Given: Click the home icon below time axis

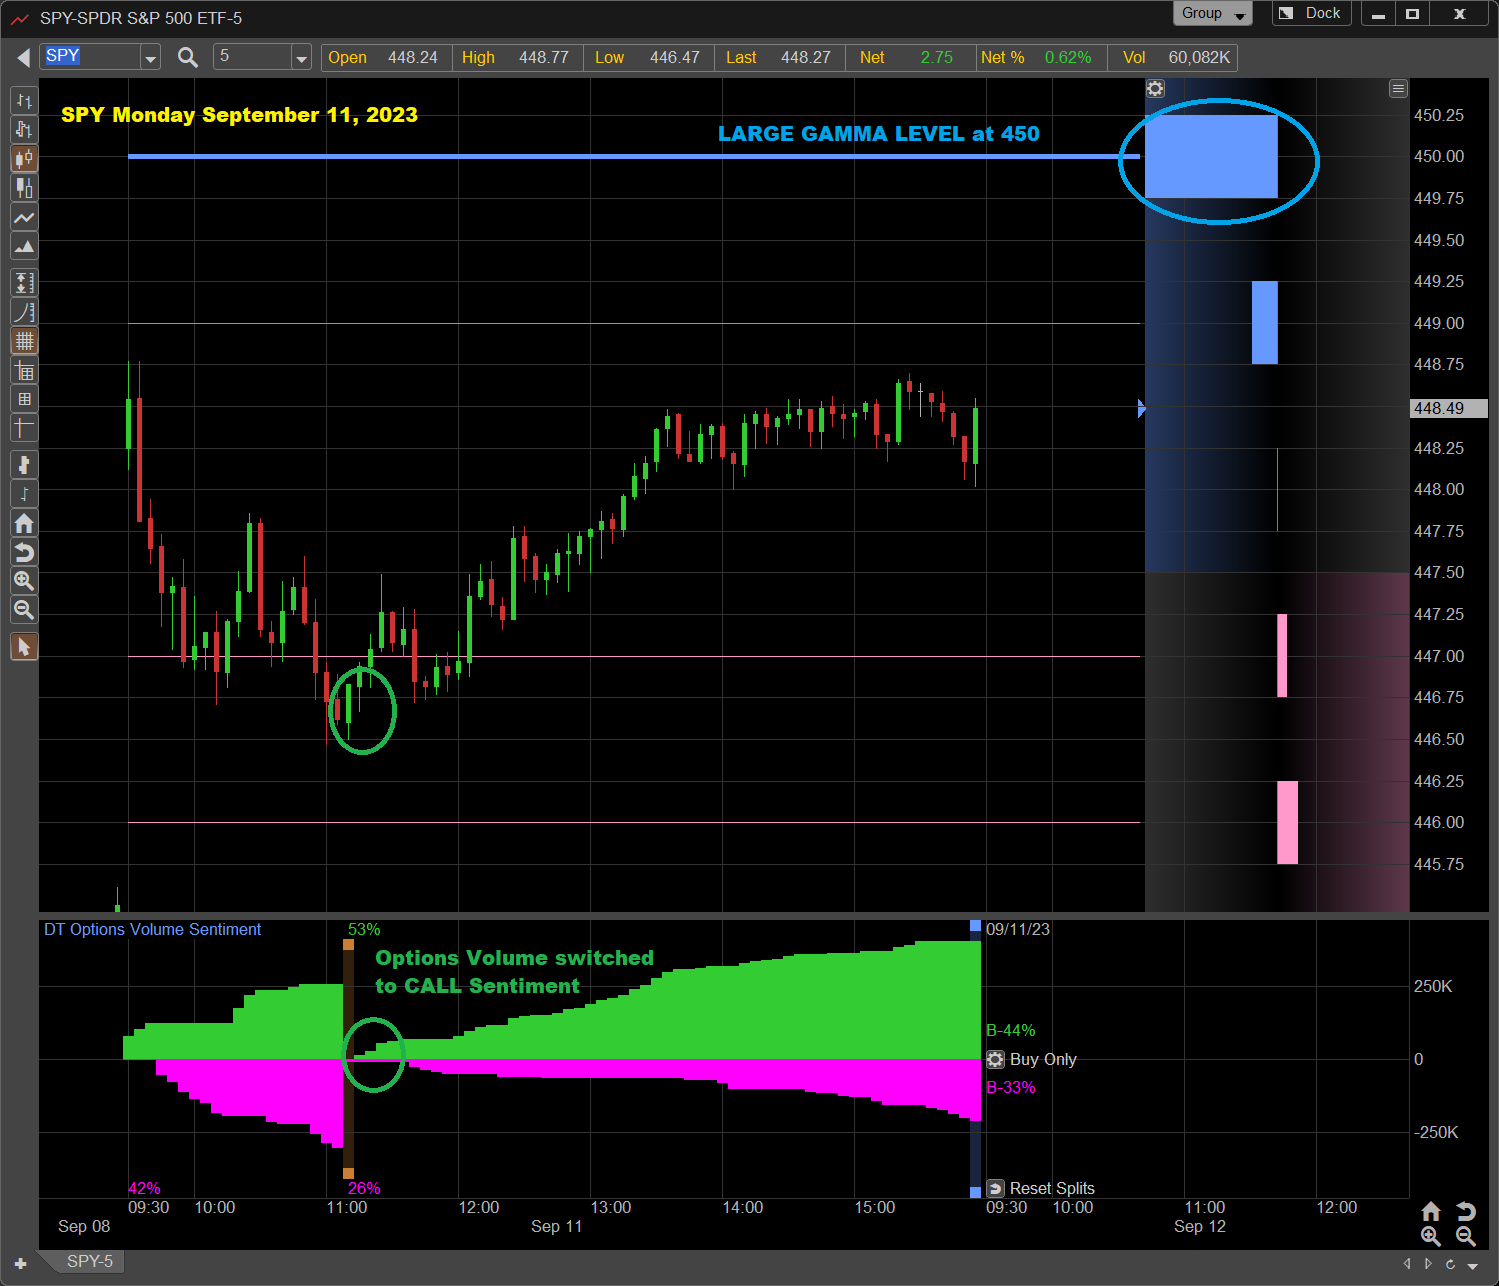Looking at the screenshot, I should click(x=1431, y=1212).
